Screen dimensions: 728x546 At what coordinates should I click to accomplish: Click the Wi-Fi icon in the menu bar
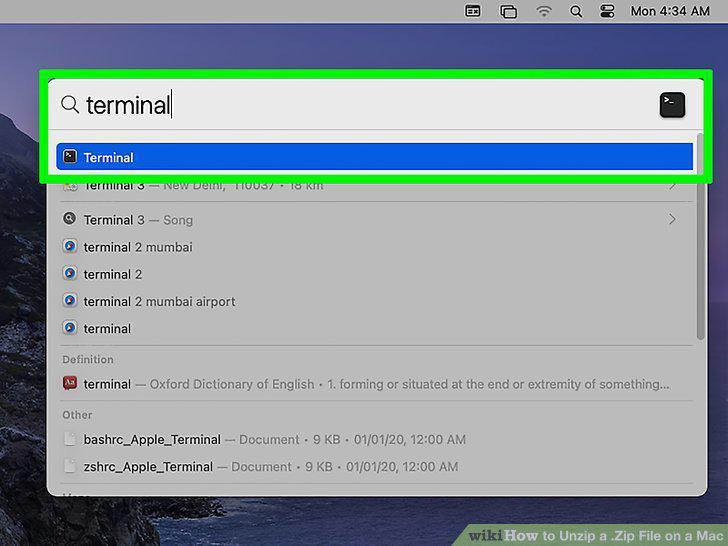544,11
